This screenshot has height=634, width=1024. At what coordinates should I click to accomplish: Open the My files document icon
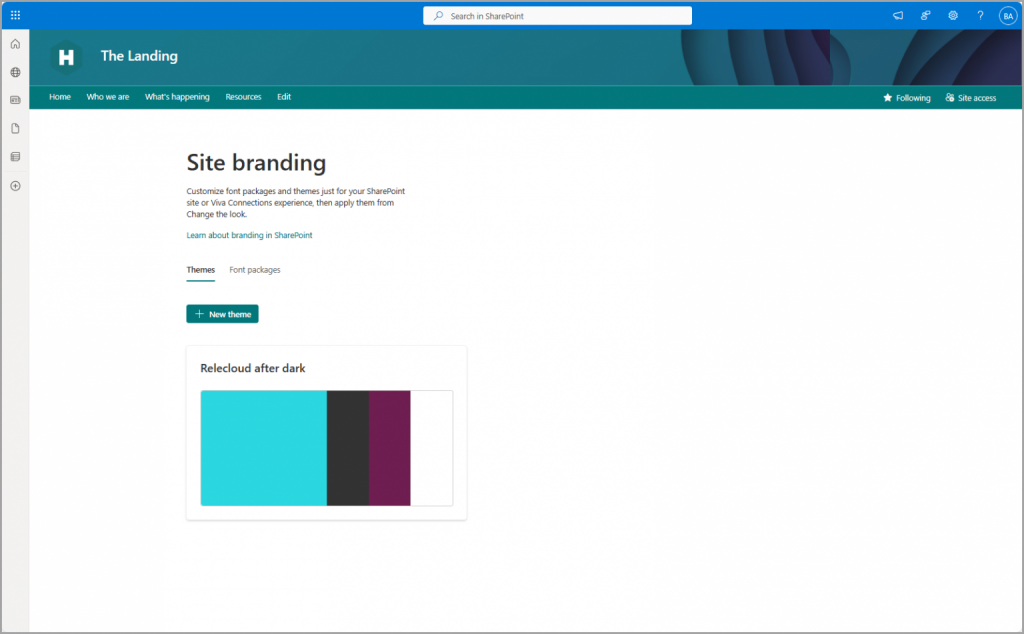15,129
